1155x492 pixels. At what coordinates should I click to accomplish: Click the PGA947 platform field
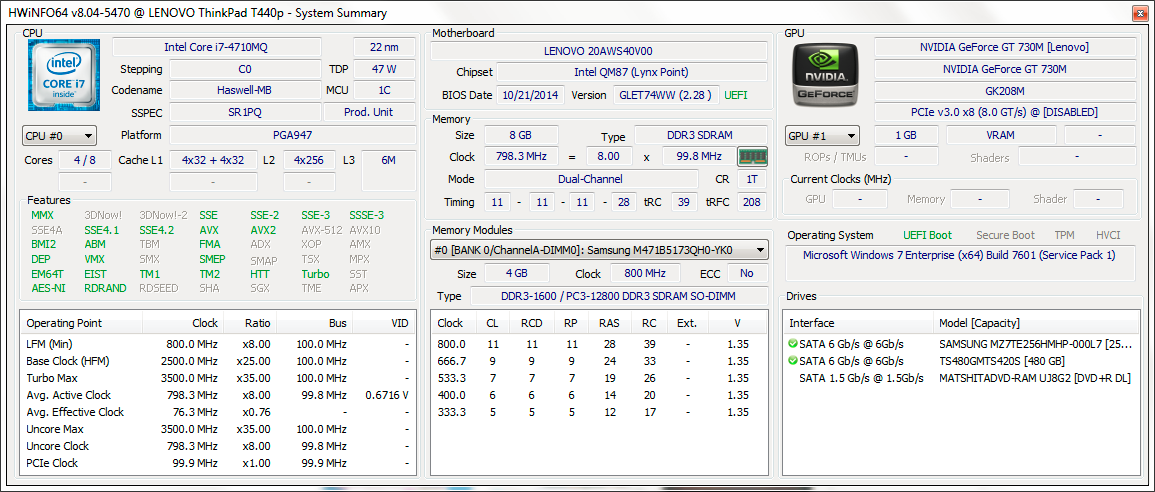292,136
